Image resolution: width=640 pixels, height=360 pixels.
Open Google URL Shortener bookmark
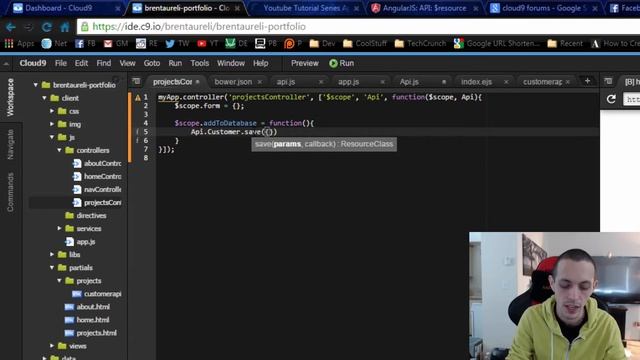click(497, 43)
